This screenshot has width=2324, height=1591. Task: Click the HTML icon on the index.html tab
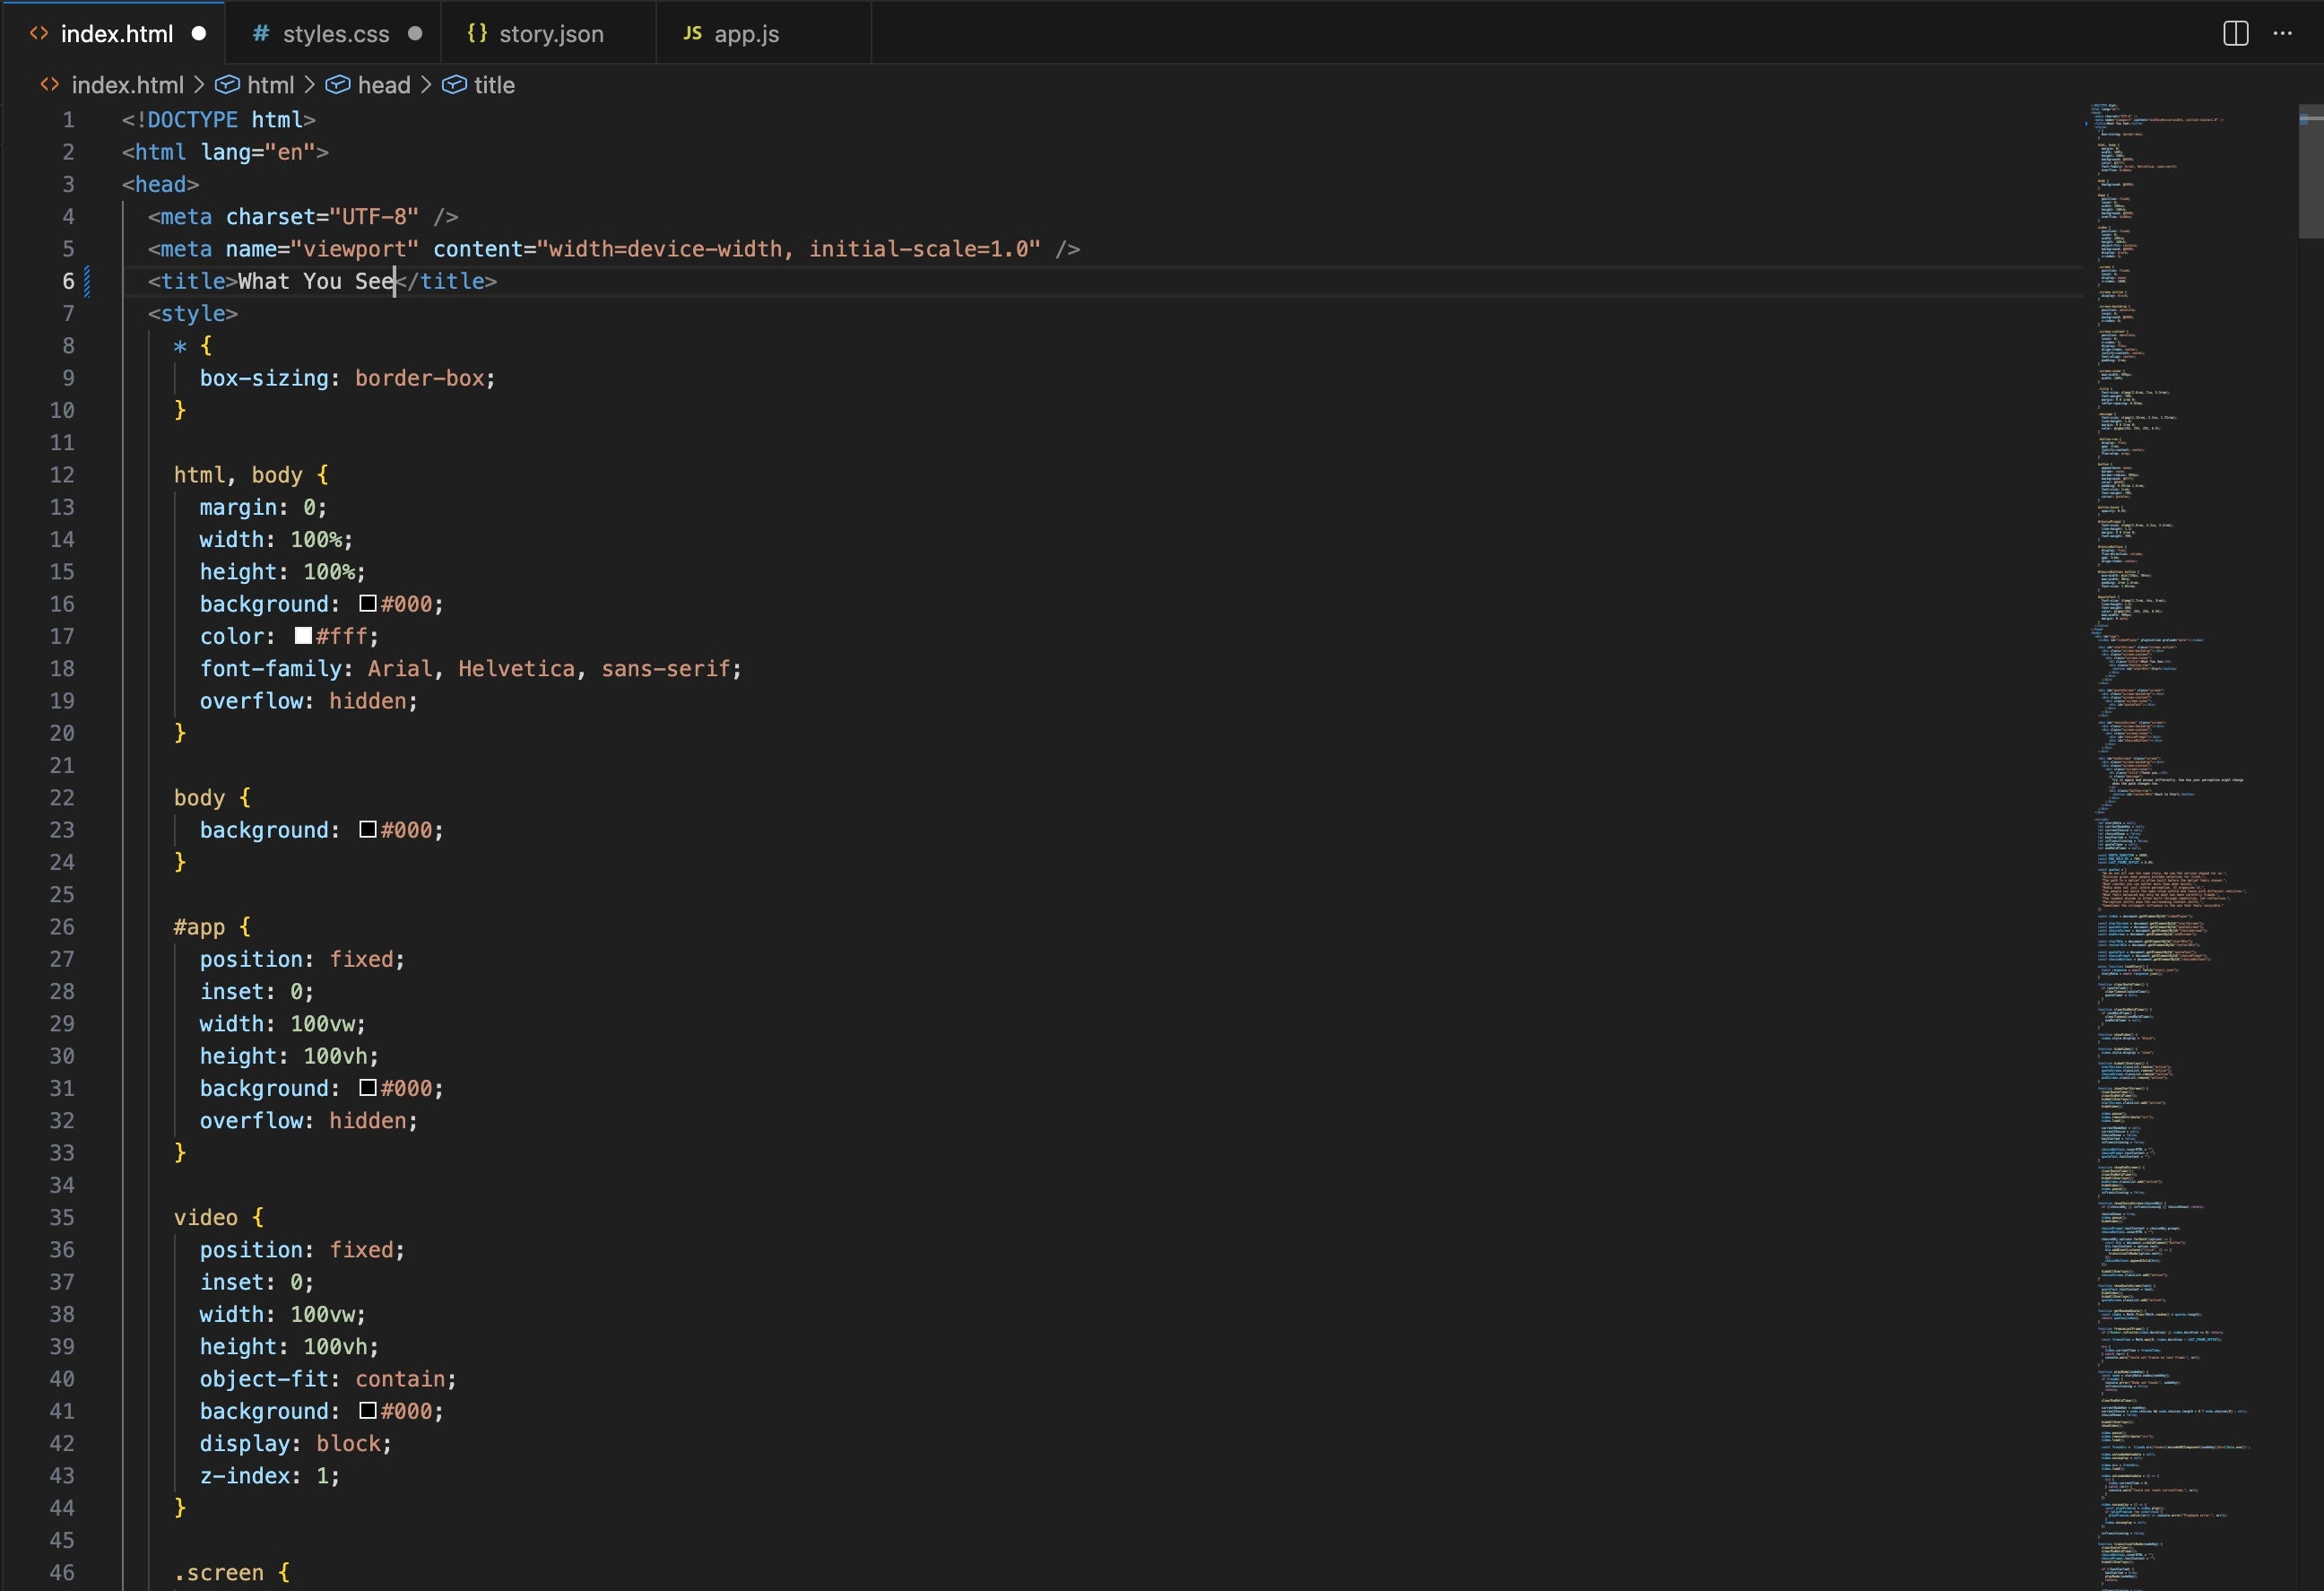pos(39,33)
